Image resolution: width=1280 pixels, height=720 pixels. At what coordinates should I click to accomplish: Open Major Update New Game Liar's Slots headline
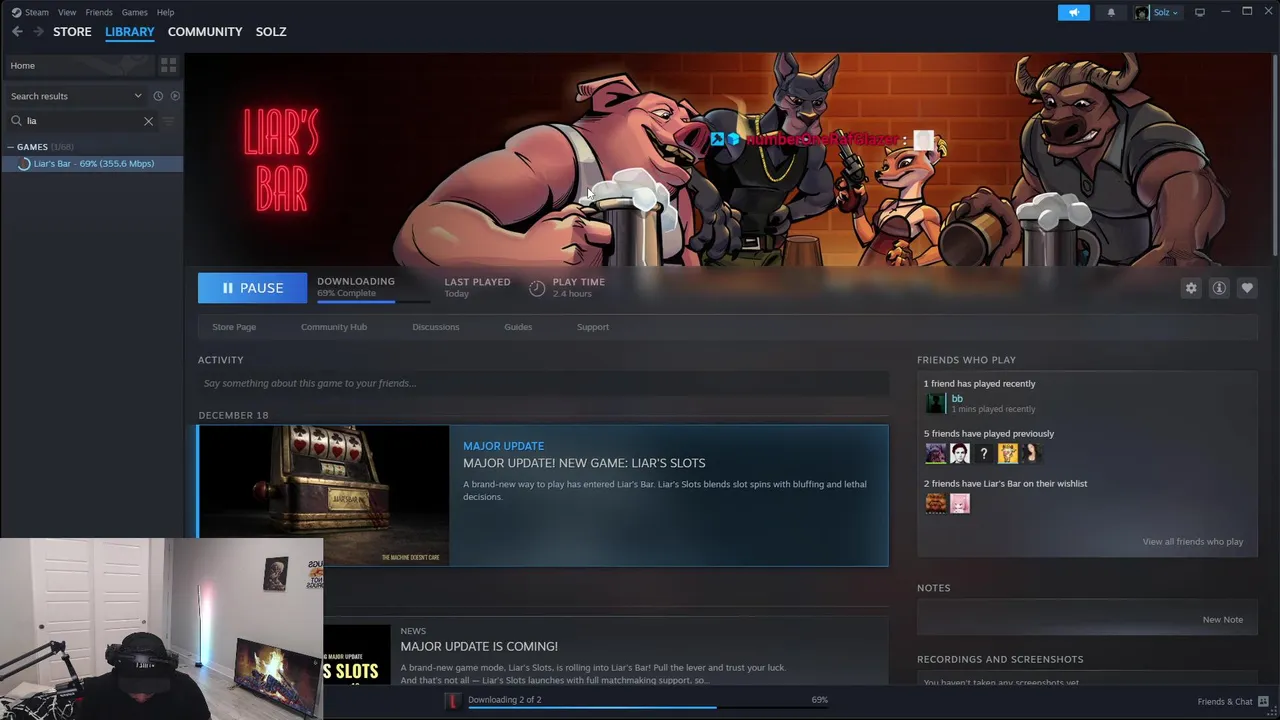point(584,463)
